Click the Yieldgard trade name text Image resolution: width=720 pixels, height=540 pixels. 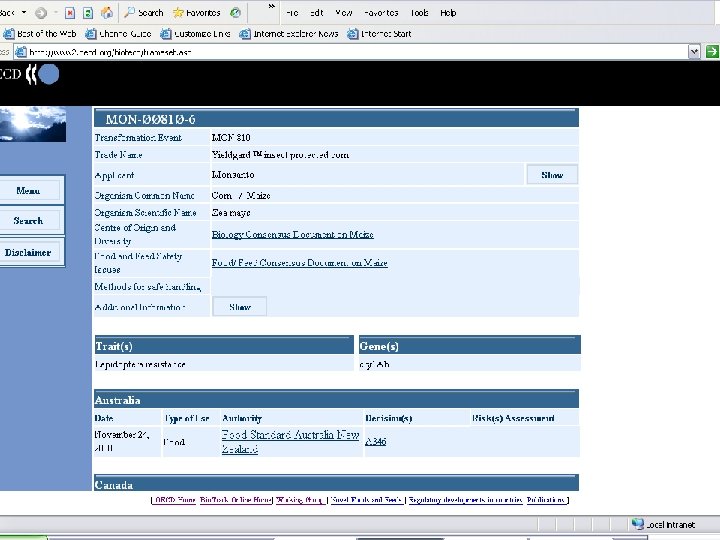click(280, 155)
